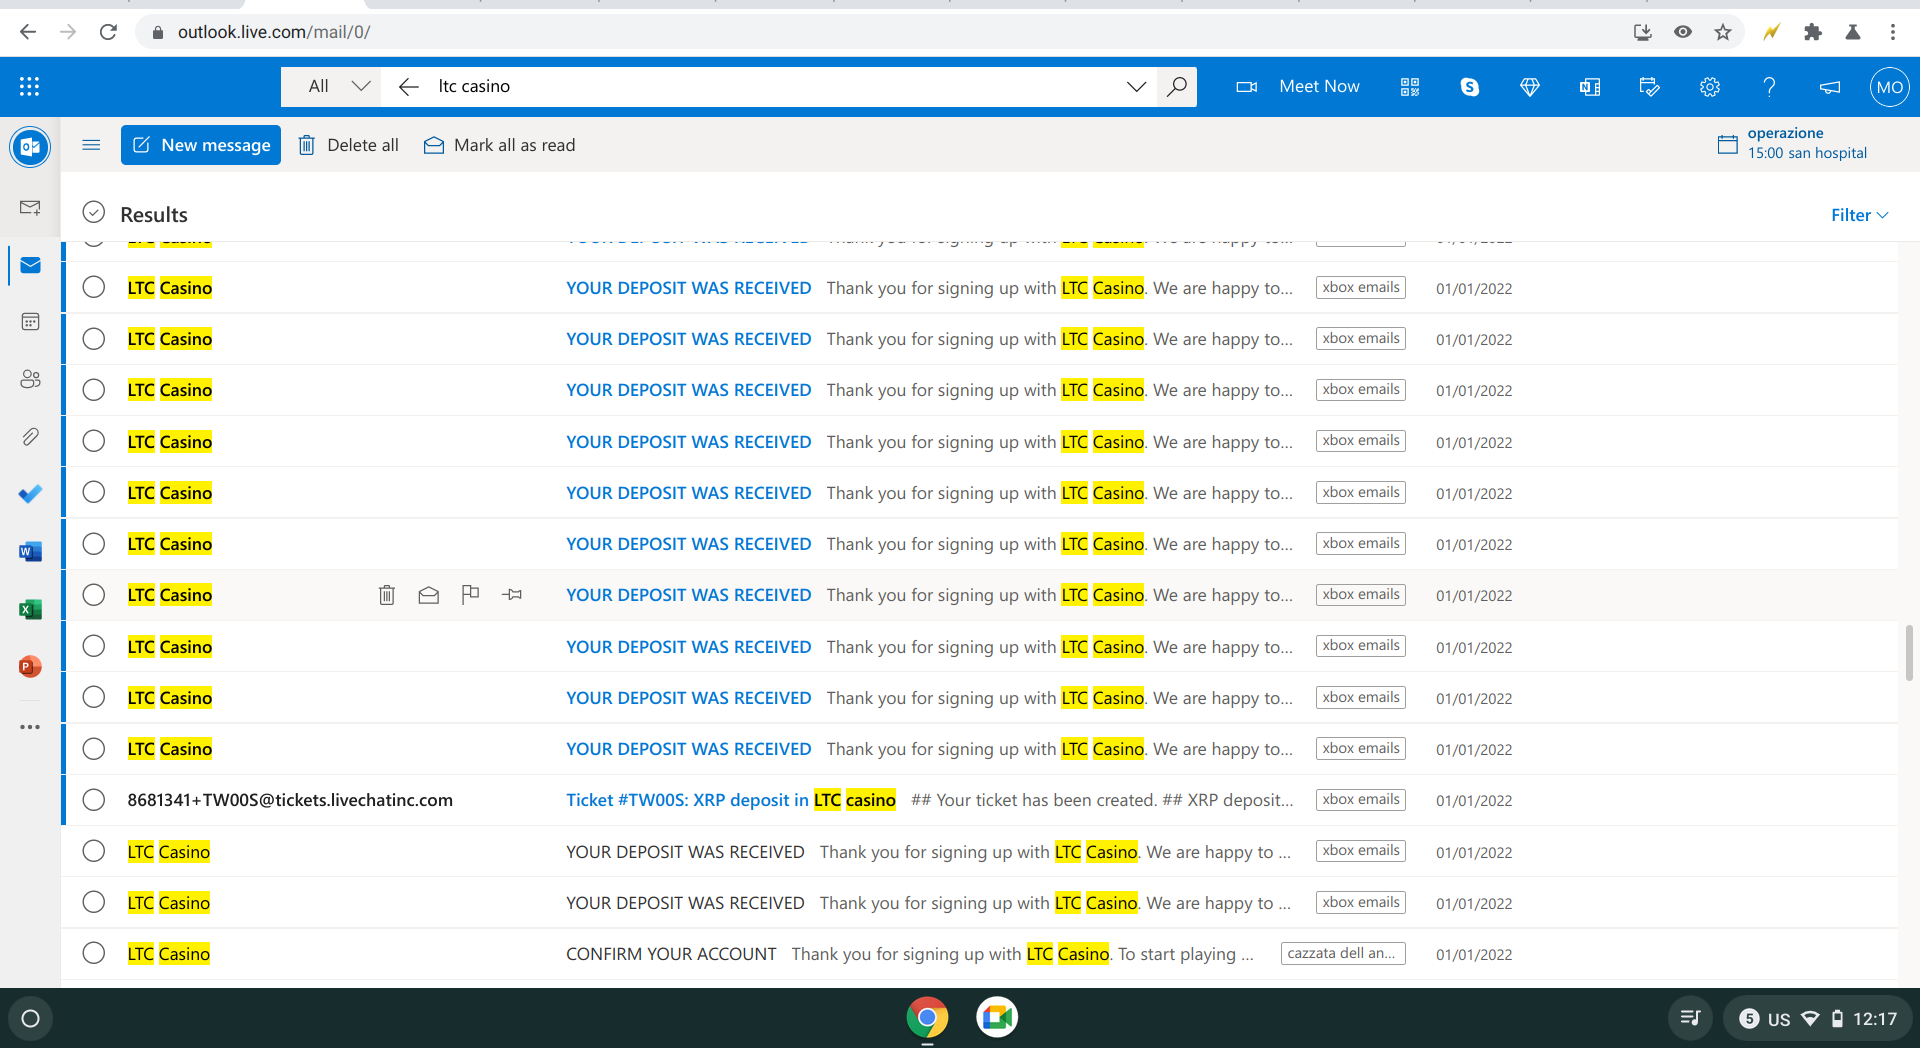Pin the hovered LTC Casino email

coord(513,595)
